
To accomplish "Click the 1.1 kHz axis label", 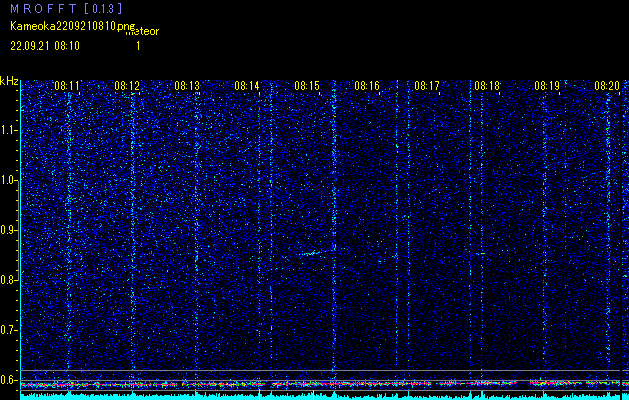I will 8,130.
